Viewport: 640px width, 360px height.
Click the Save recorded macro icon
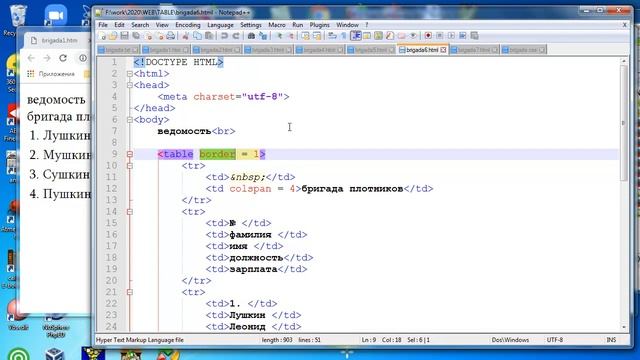click(x=474, y=36)
